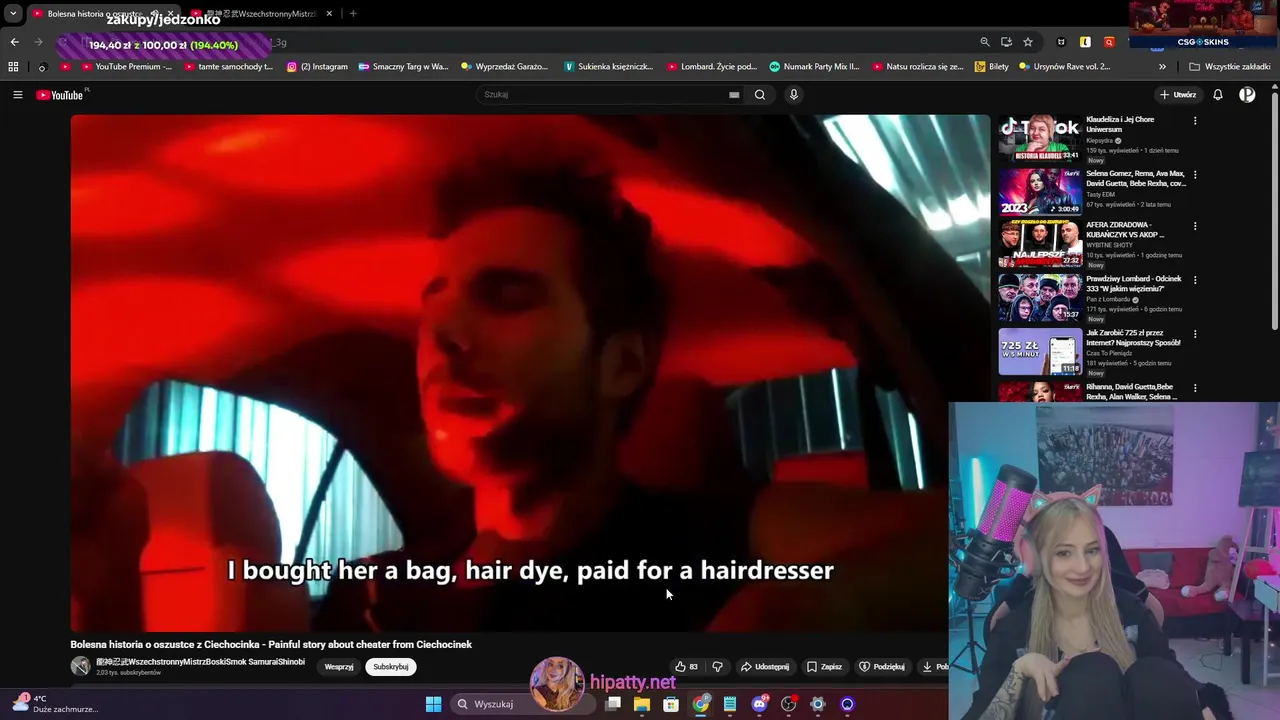The height and width of the screenshot is (720, 1280).
Task: Open channel 'WszechstronnyMistrzBoskiSmok SamuraiShinobi'
Action: [x=200, y=662]
